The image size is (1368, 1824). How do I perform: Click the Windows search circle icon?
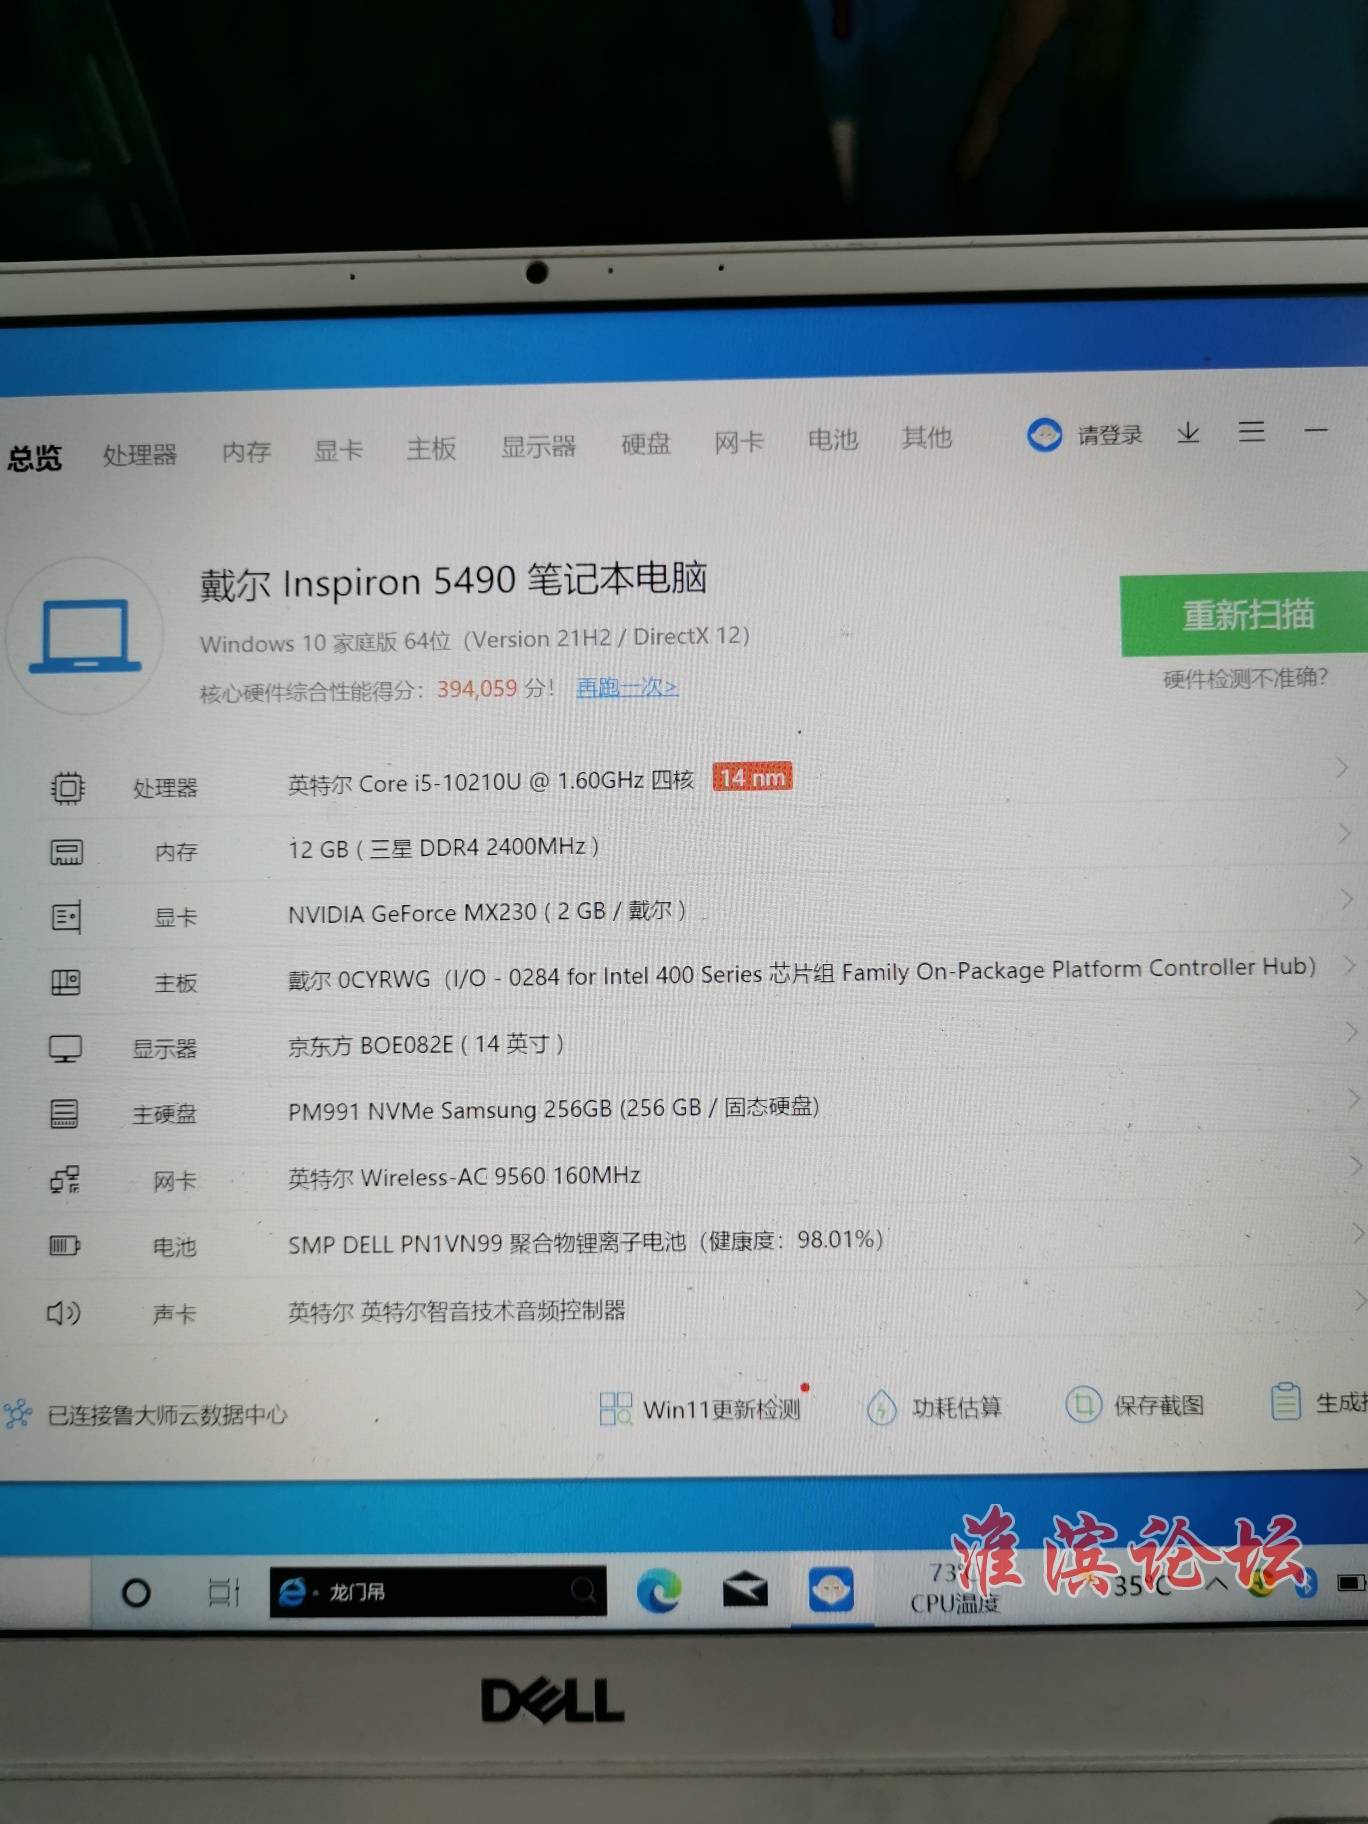point(136,1592)
